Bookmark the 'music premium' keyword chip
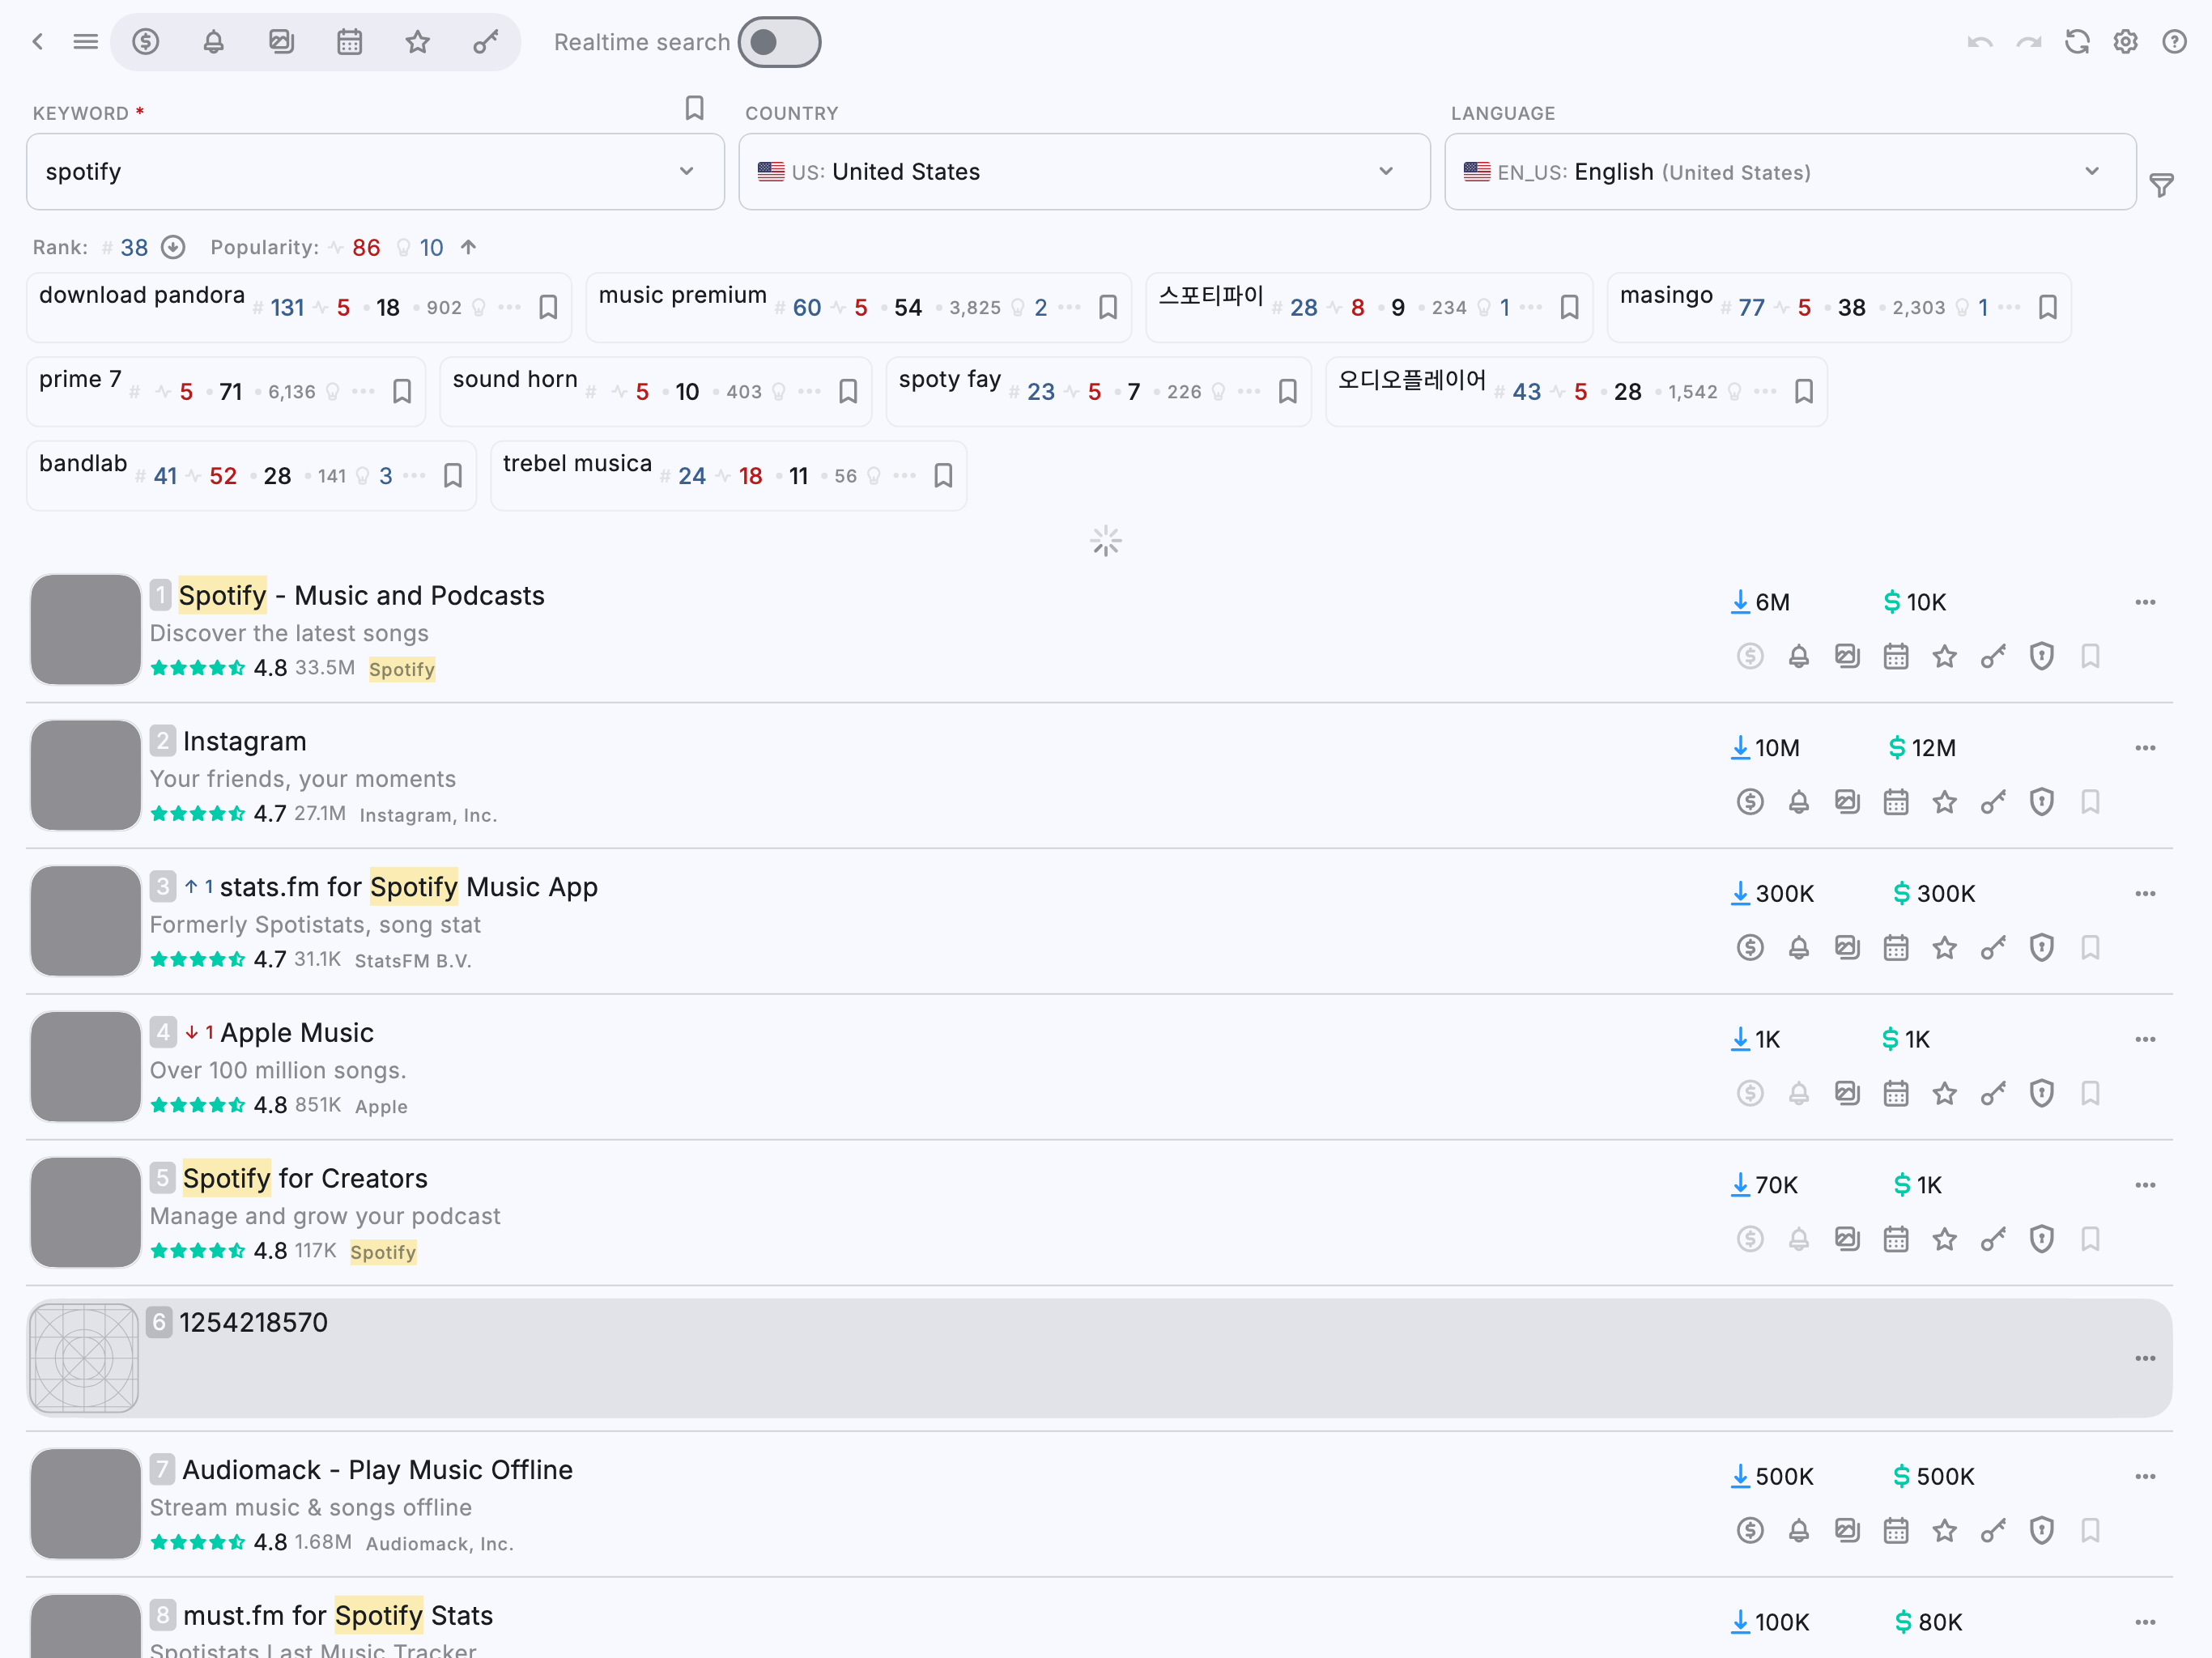This screenshot has width=2212, height=1658. click(1107, 307)
